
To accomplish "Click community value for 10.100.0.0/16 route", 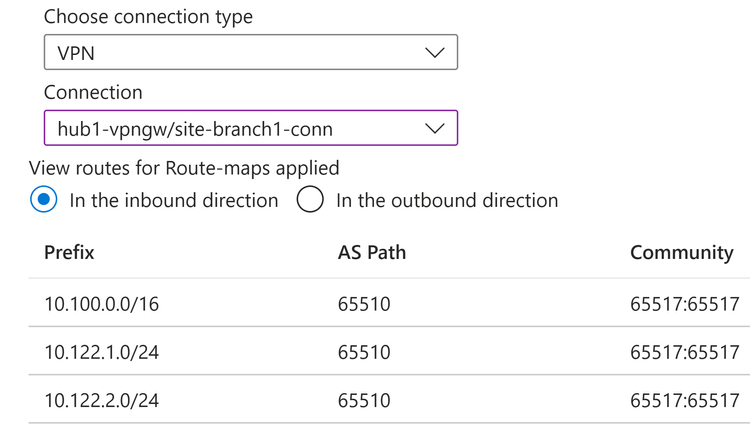I will (684, 303).
